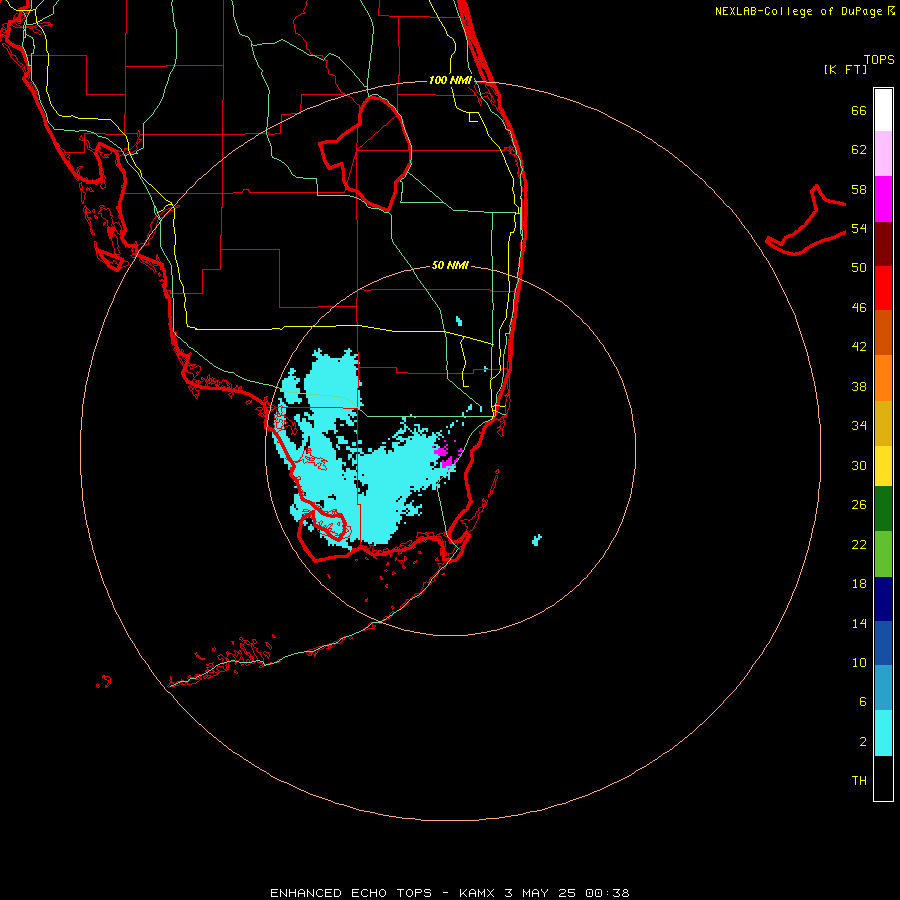Screen dimensions: 900x900
Task: Click the light green color band near 22
Action: (x=883, y=554)
